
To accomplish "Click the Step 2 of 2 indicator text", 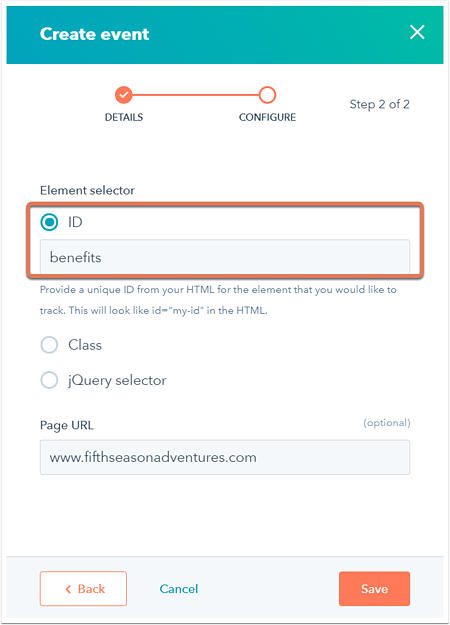I will click(x=379, y=104).
